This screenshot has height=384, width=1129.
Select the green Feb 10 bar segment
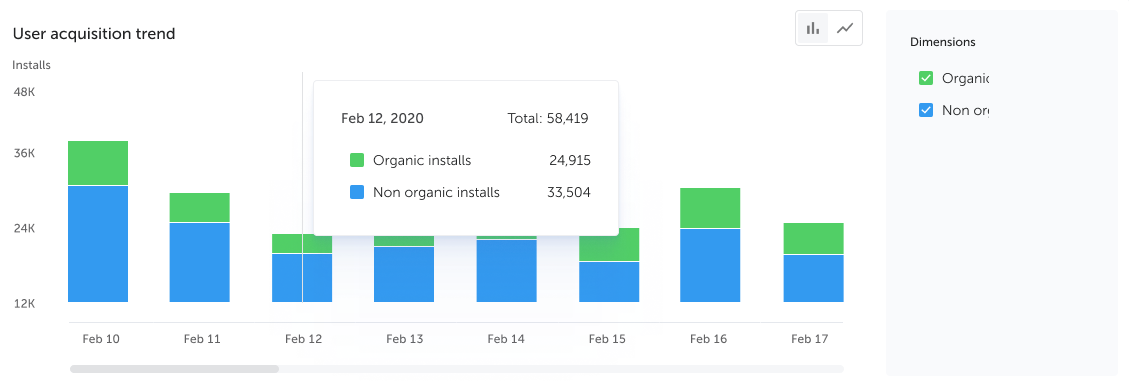(x=98, y=164)
